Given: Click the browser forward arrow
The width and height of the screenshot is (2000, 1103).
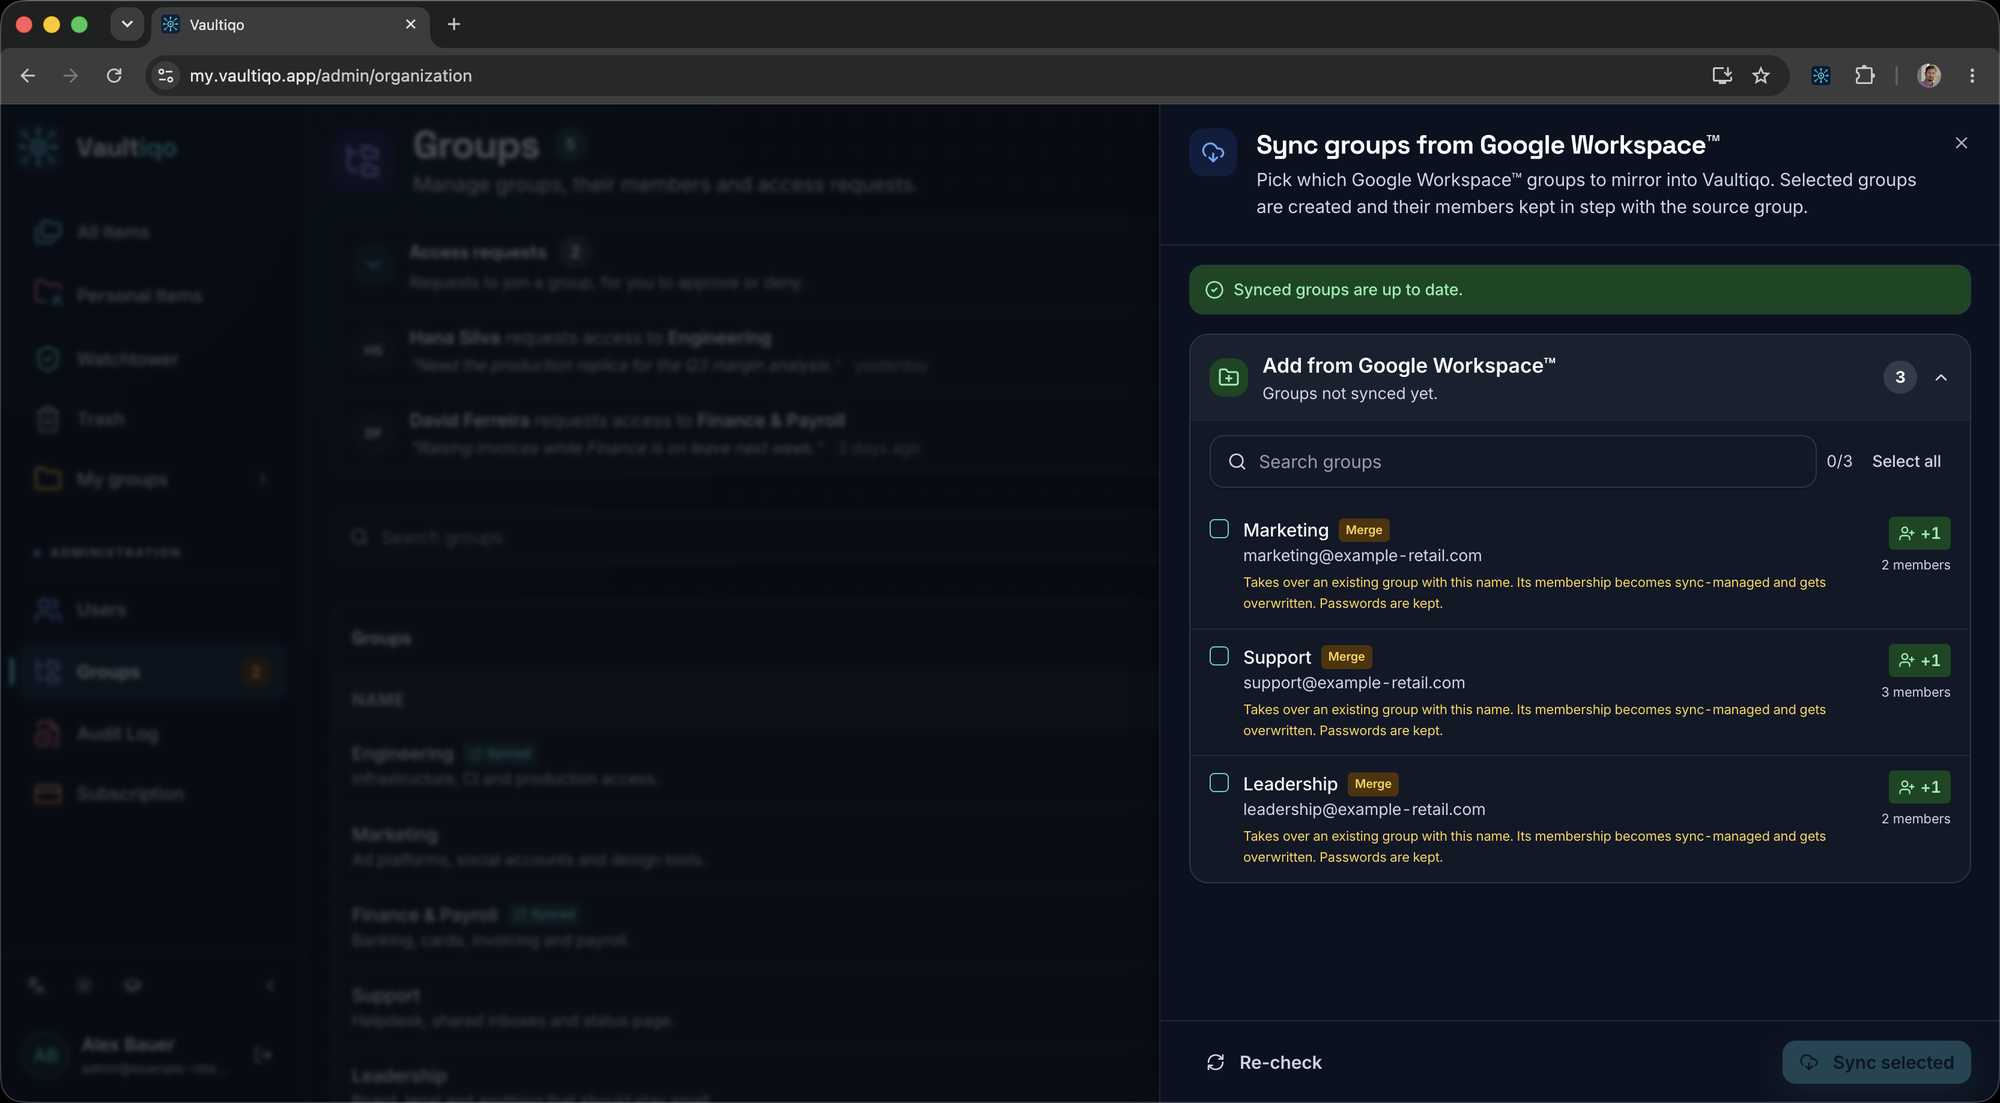Looking at the screenshot, I should pos(70,76).
